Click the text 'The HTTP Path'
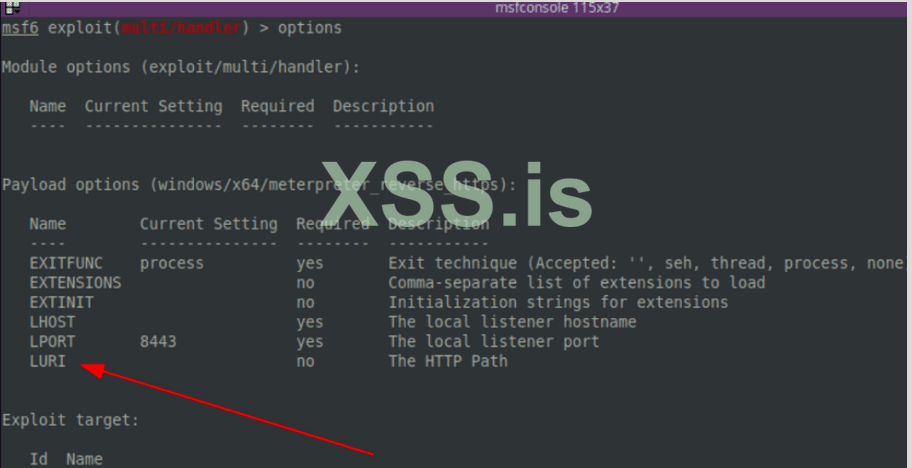 [x=447, y=361]
